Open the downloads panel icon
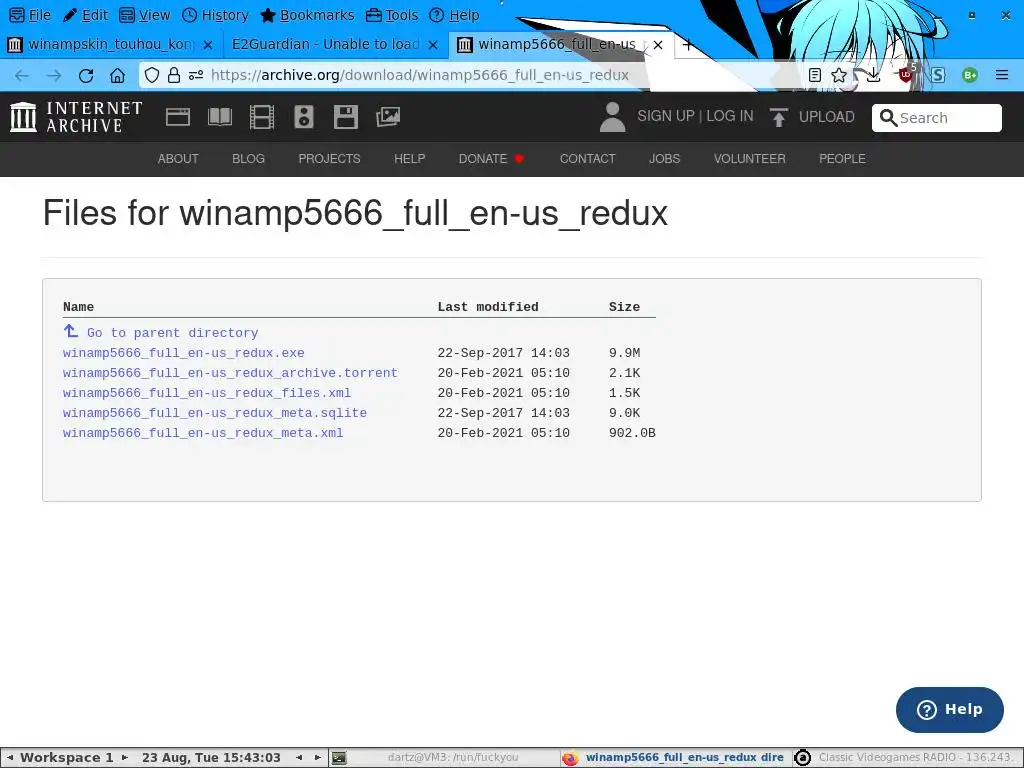 873,75
